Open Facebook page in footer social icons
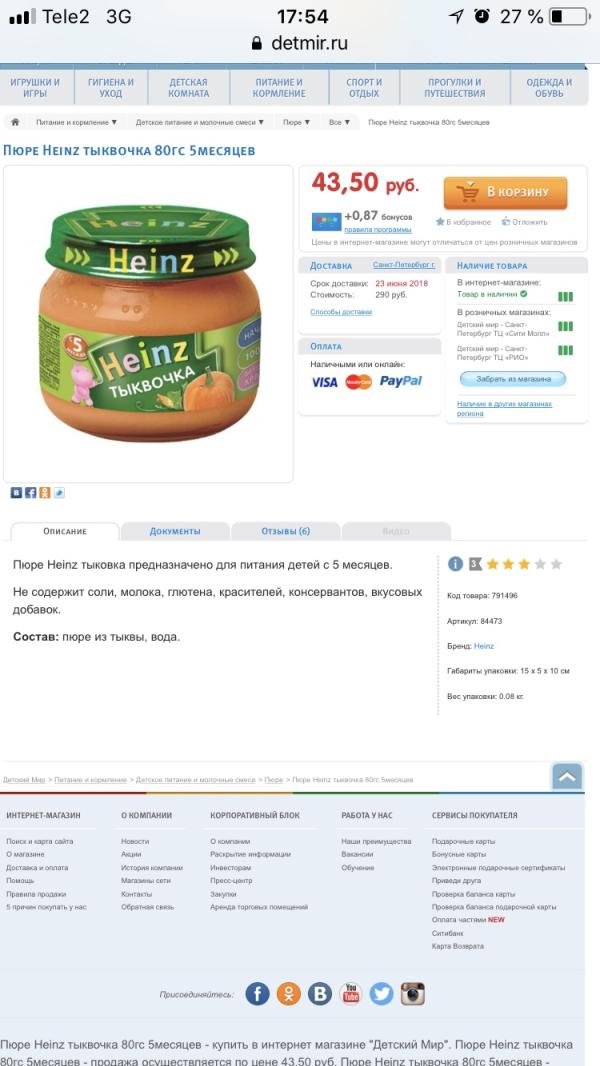600x1066 pixels. [258, 994]
